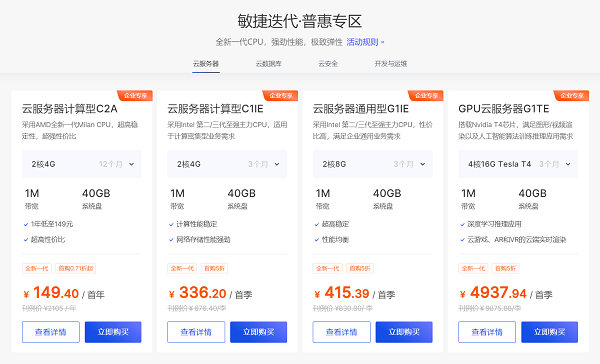Click the 企业专享 badge on C1IE card
This screenshot has width=600, height=364.
pos(280,95)
